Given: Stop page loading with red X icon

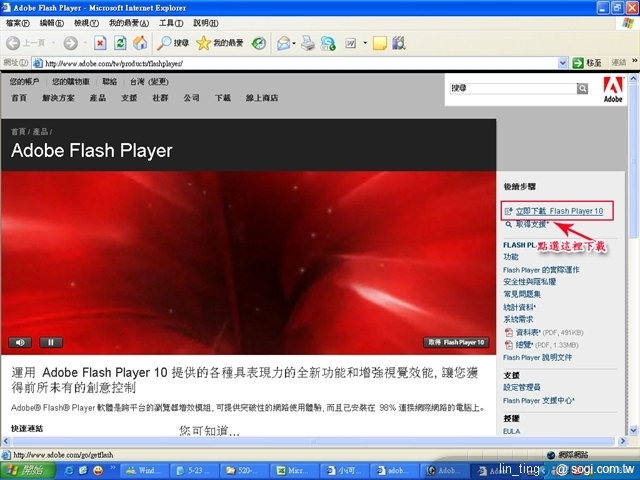Looking at the screenshot, I should point(100,43).
